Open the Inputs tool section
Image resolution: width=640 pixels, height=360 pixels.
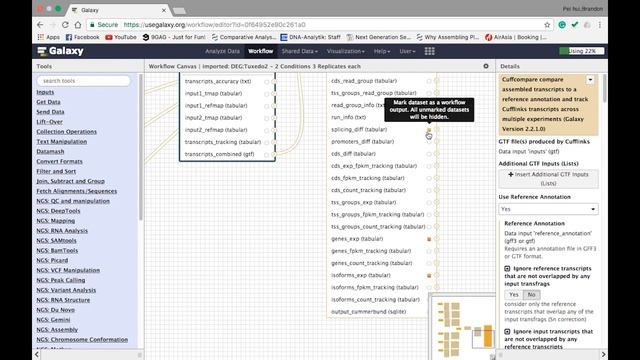tap(45, 92)
